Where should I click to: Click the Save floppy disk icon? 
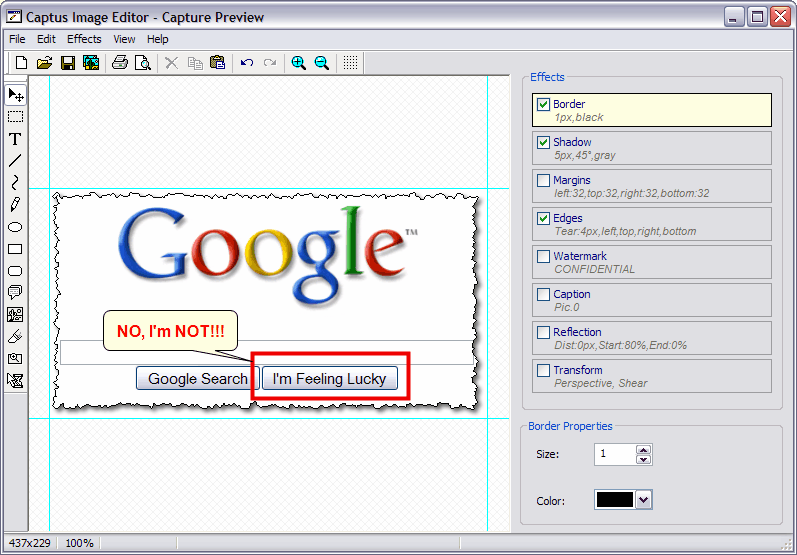click(68, 63)
